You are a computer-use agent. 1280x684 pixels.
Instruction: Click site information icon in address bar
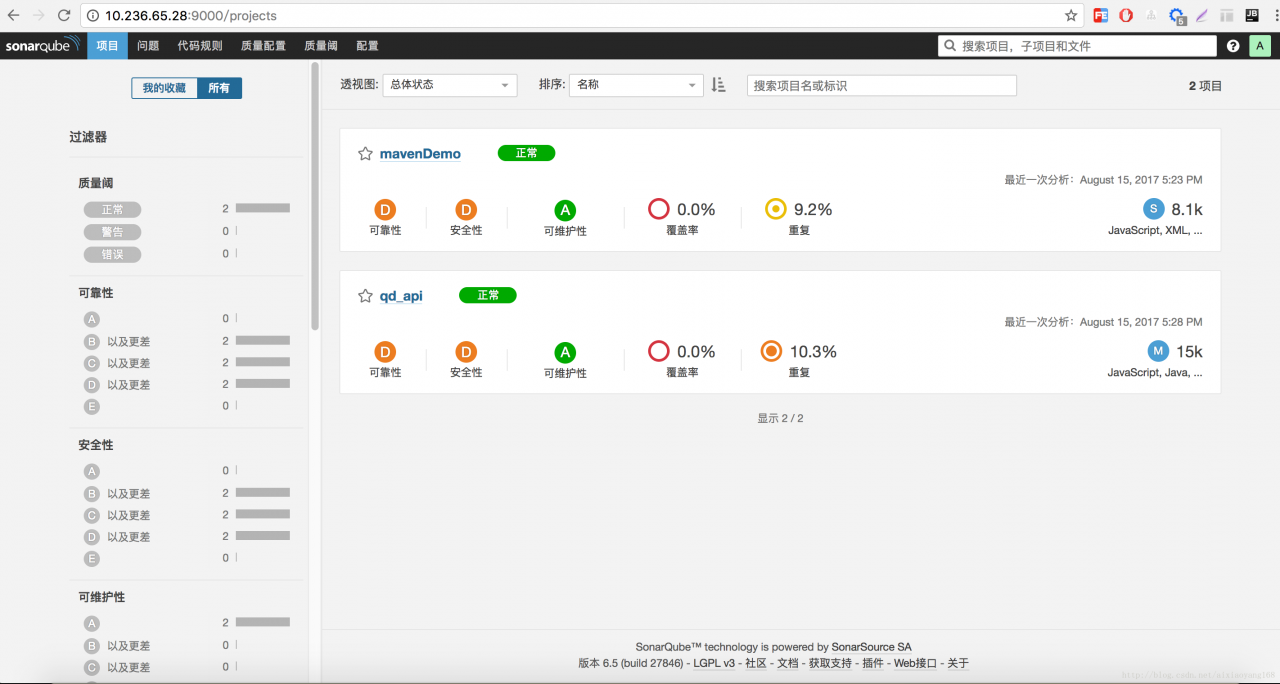tap(93, 16)
